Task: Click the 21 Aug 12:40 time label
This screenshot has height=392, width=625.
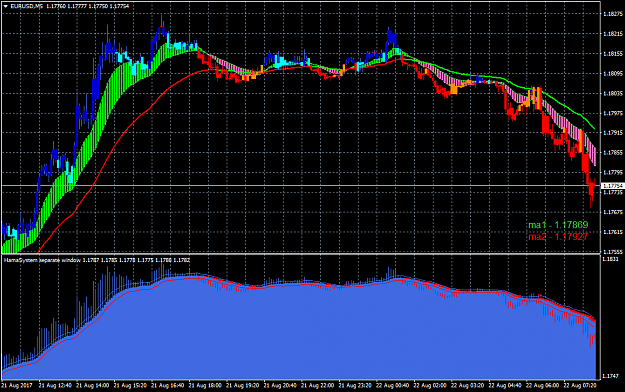Action: [x=55, y=386]
